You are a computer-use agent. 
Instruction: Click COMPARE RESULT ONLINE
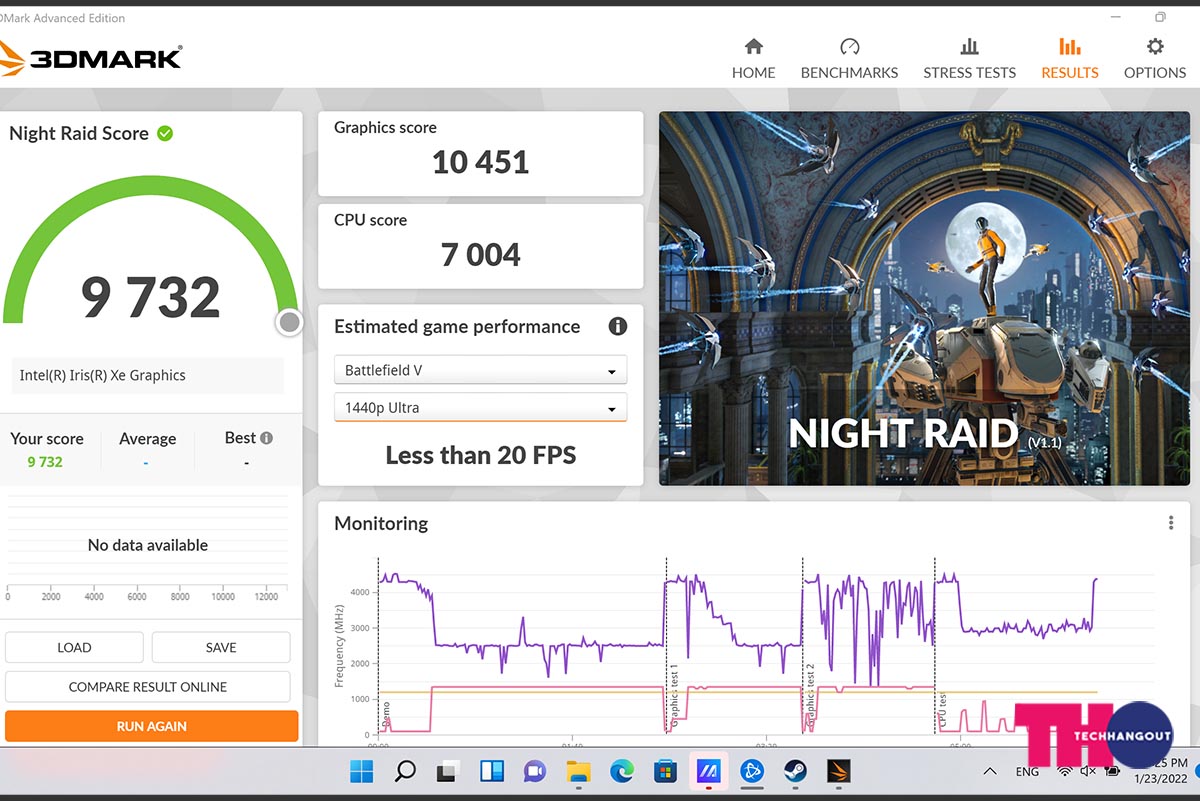pyautogui.click(x=148, y=687)
